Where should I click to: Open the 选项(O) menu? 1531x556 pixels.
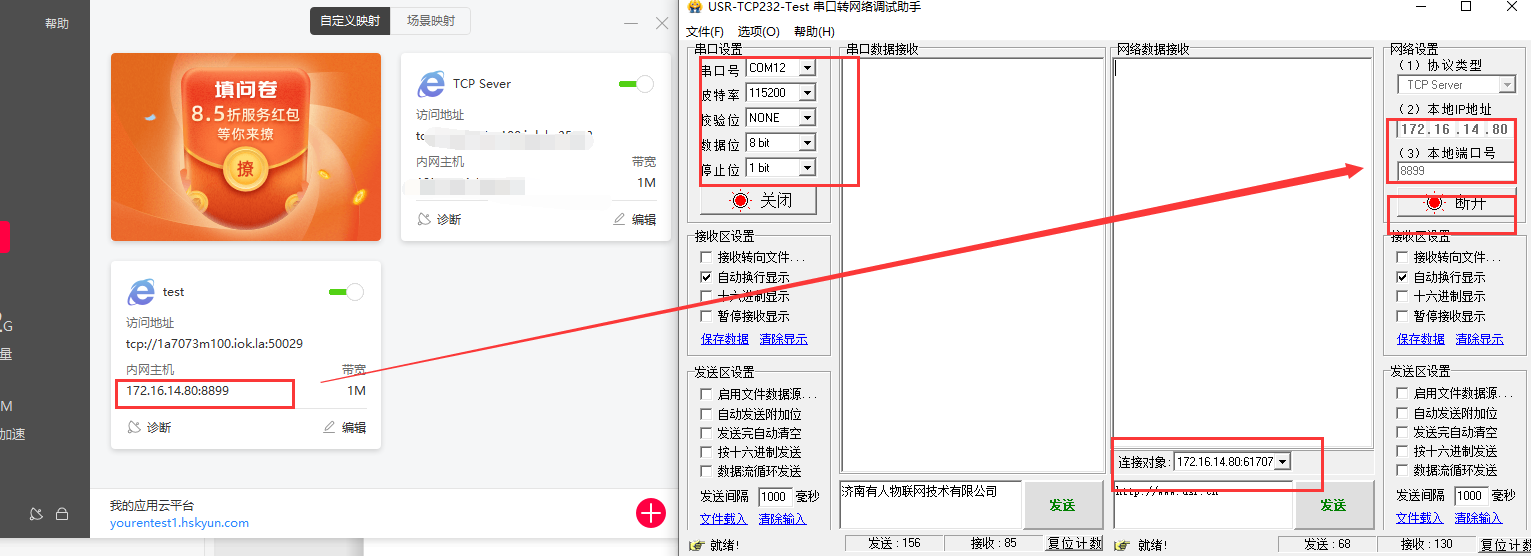[x=758, y=32]
